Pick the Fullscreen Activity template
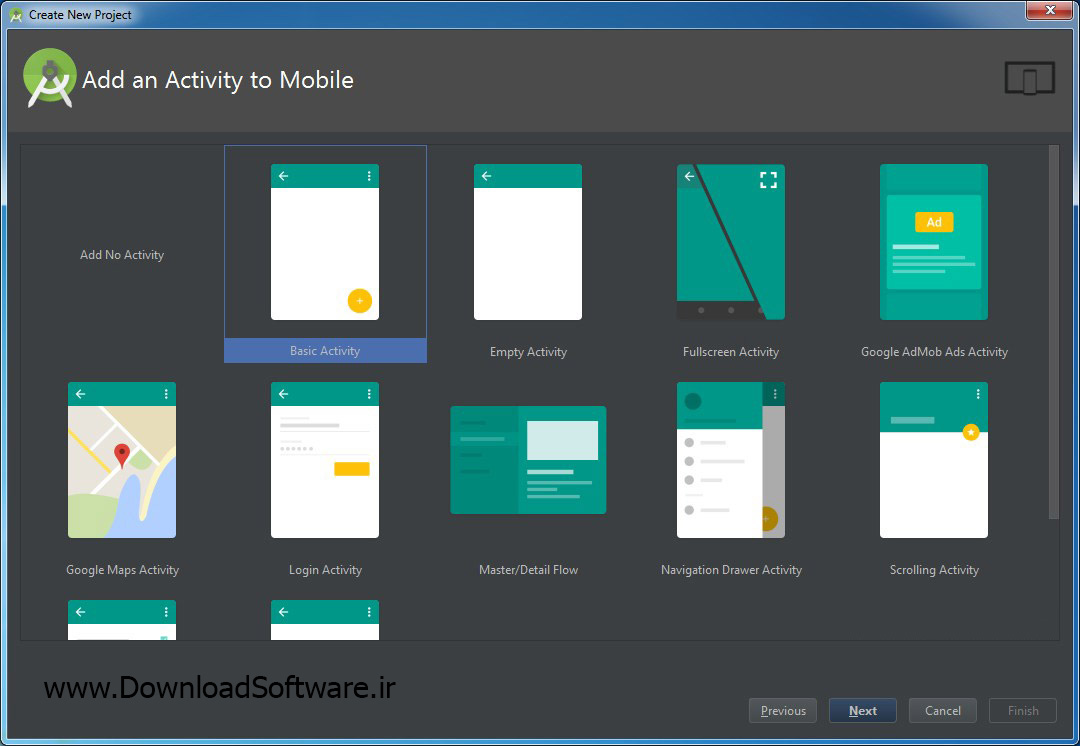The width and height of the screenshot is (1080, 746). 731,242
